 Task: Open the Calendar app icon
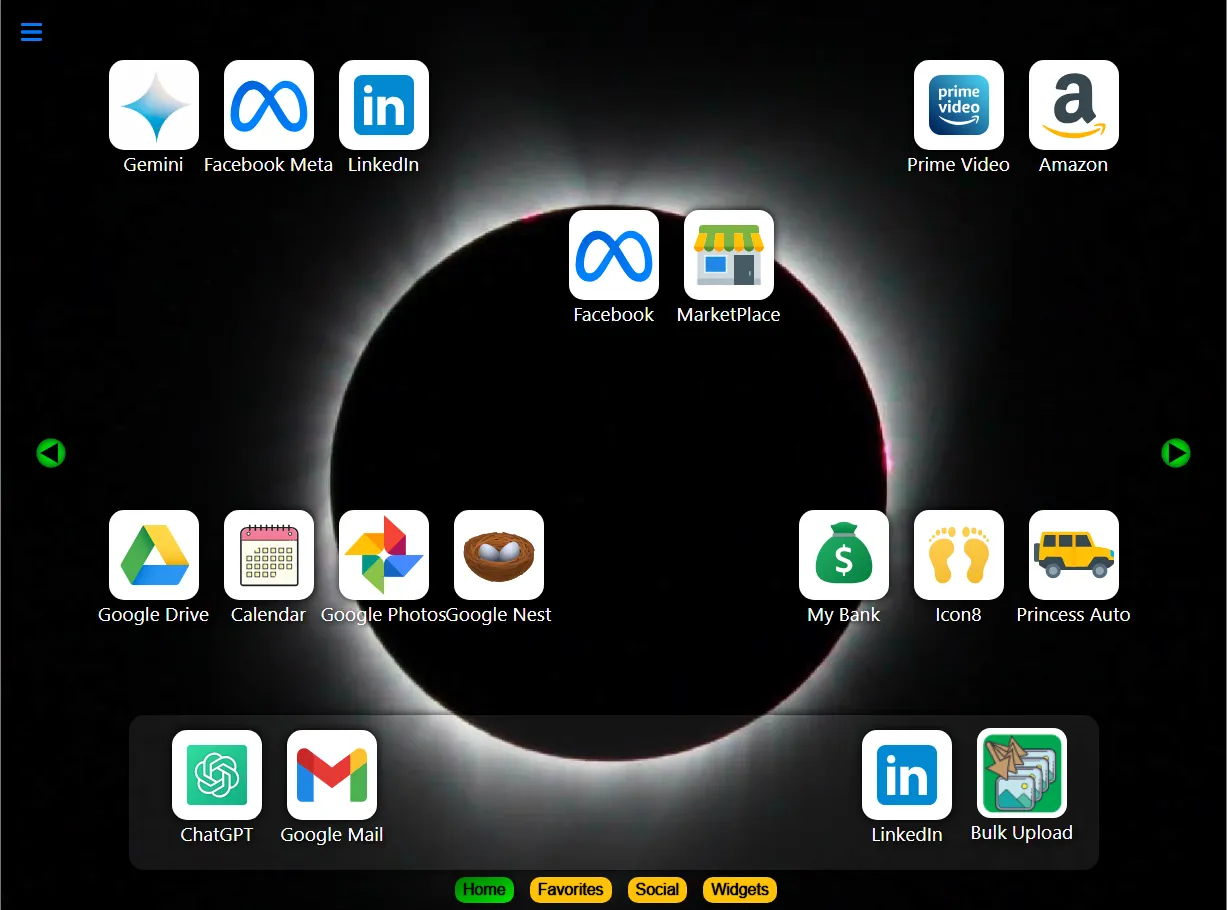pos(269,555)
